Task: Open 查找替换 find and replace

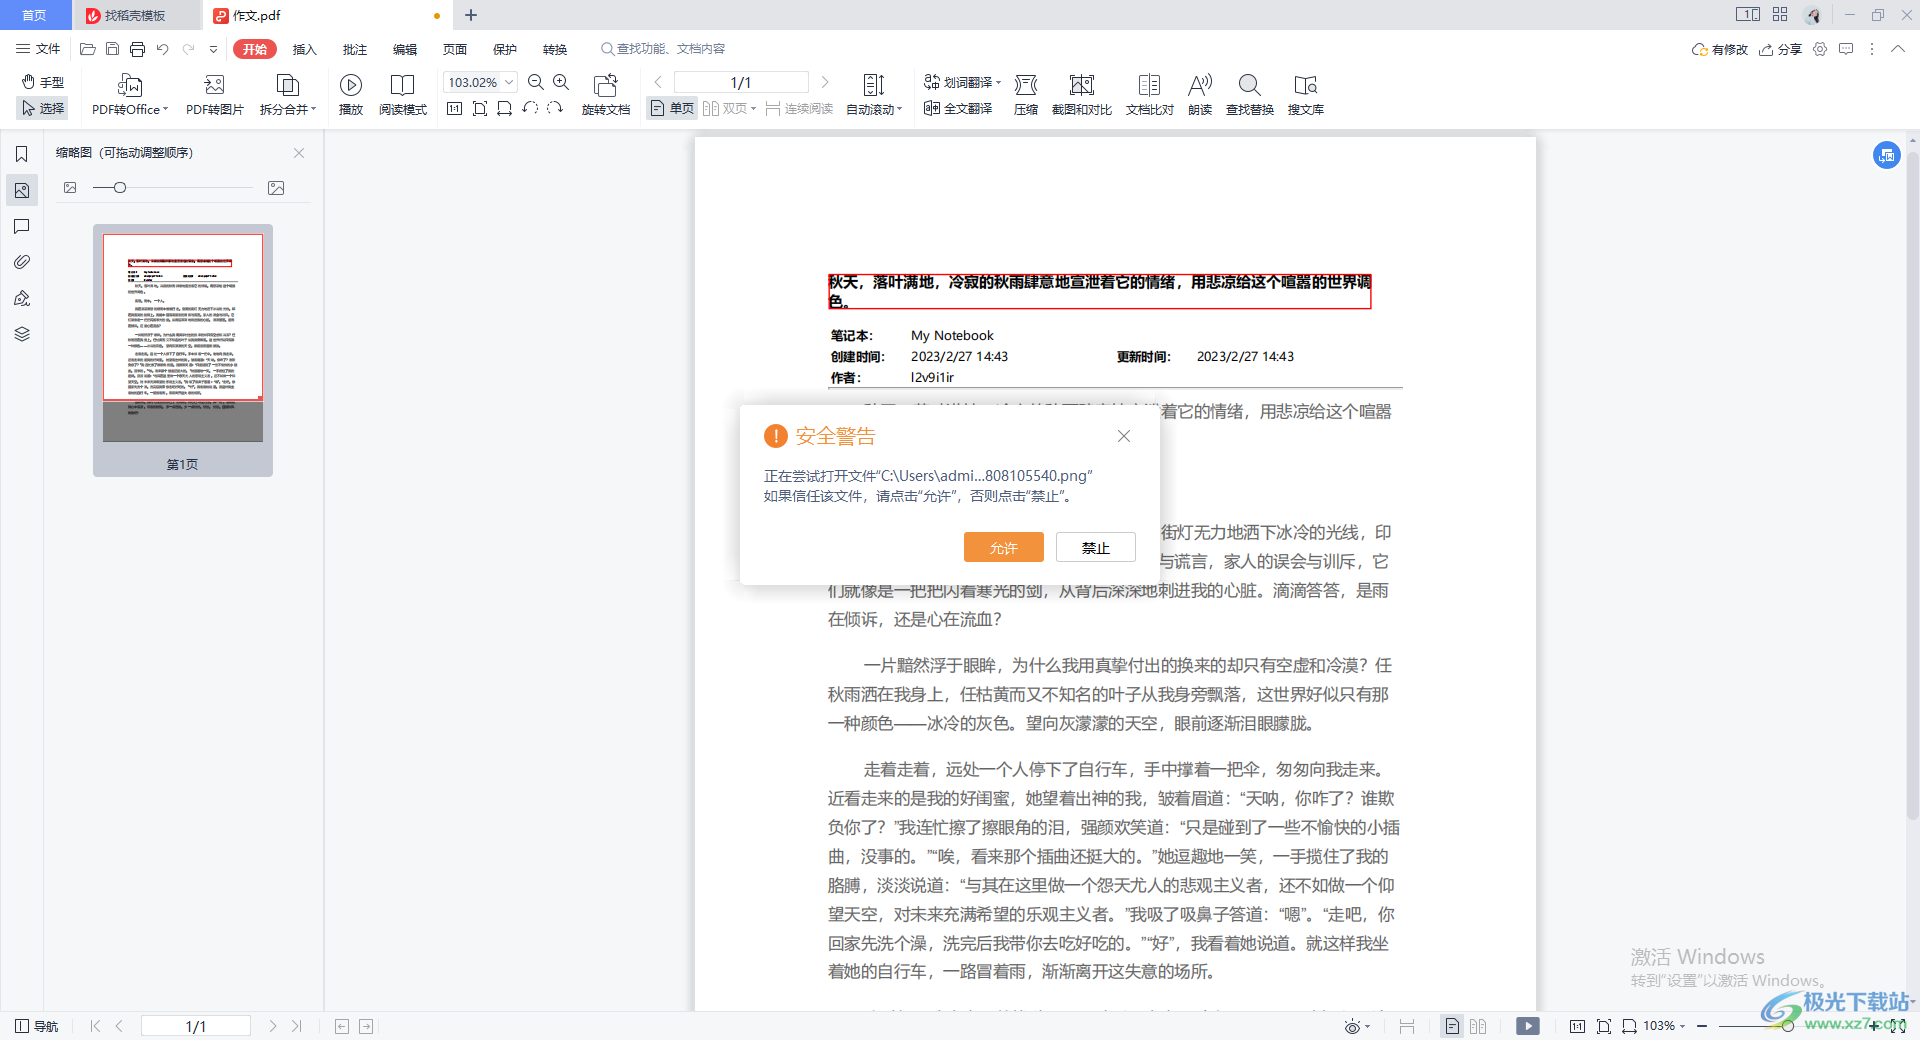Action: 1250,95
